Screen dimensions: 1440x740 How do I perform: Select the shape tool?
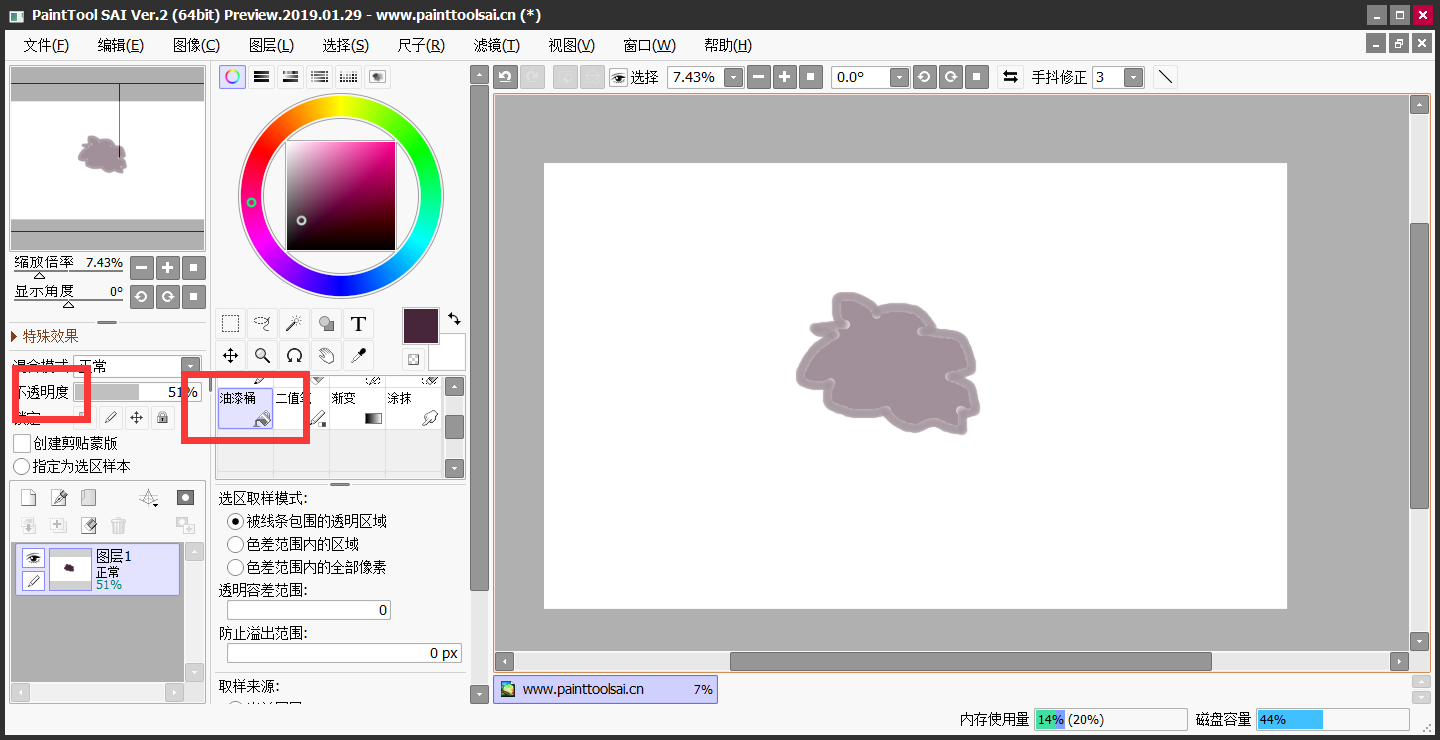click(x=326, y=324)
